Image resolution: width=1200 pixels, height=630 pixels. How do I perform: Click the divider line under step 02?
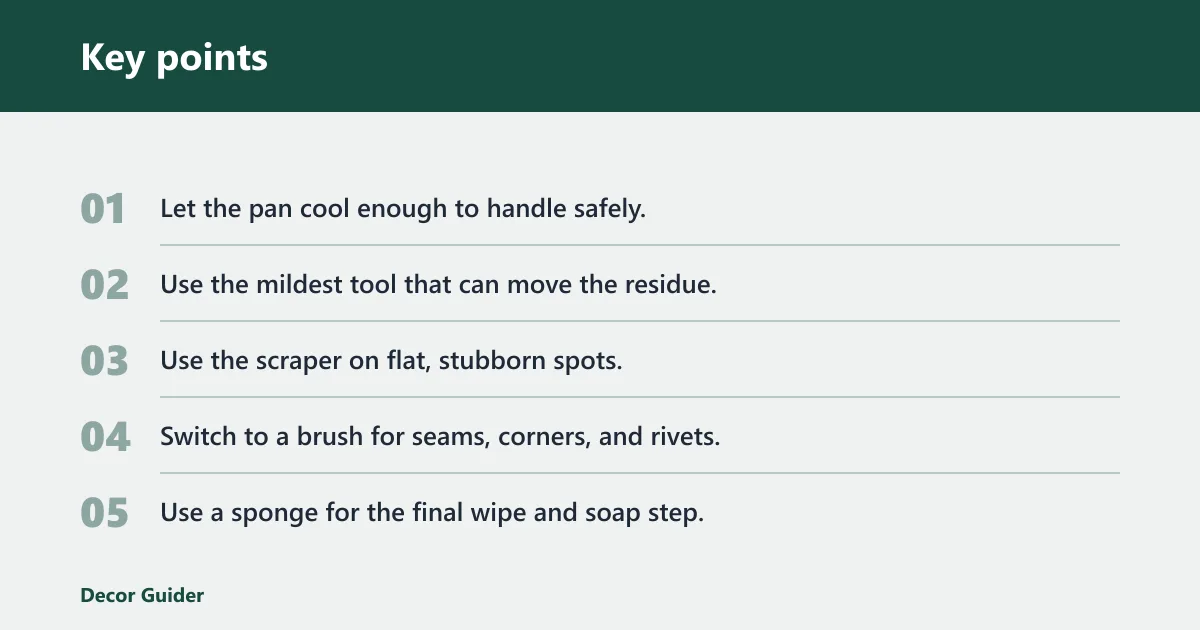tap(640, 321)
